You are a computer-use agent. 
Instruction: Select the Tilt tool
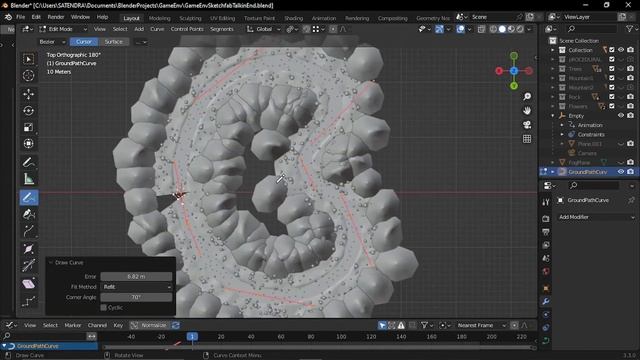tap(29, 266)
